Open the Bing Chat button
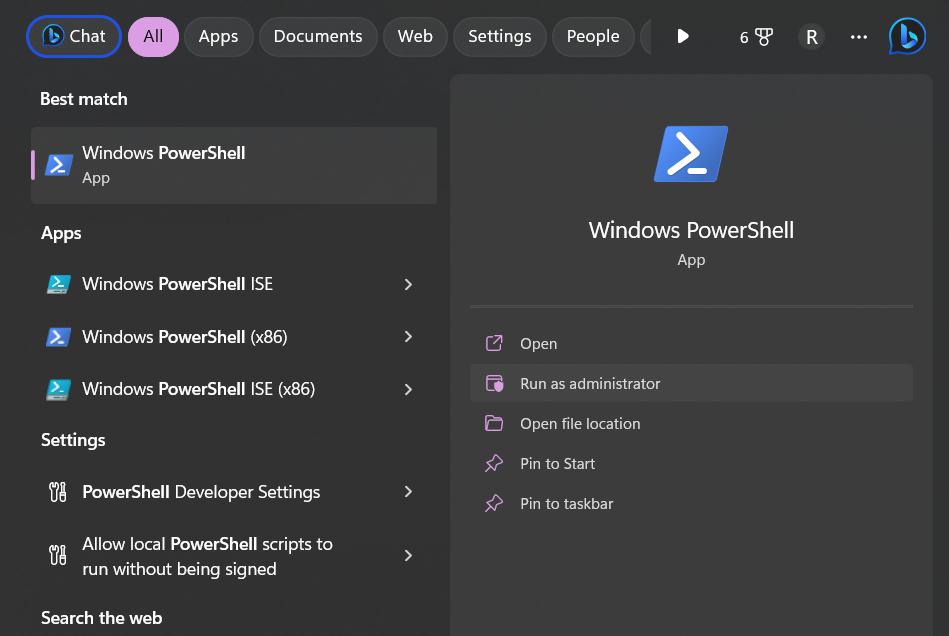949x636 pixels. tap(74, 37)
